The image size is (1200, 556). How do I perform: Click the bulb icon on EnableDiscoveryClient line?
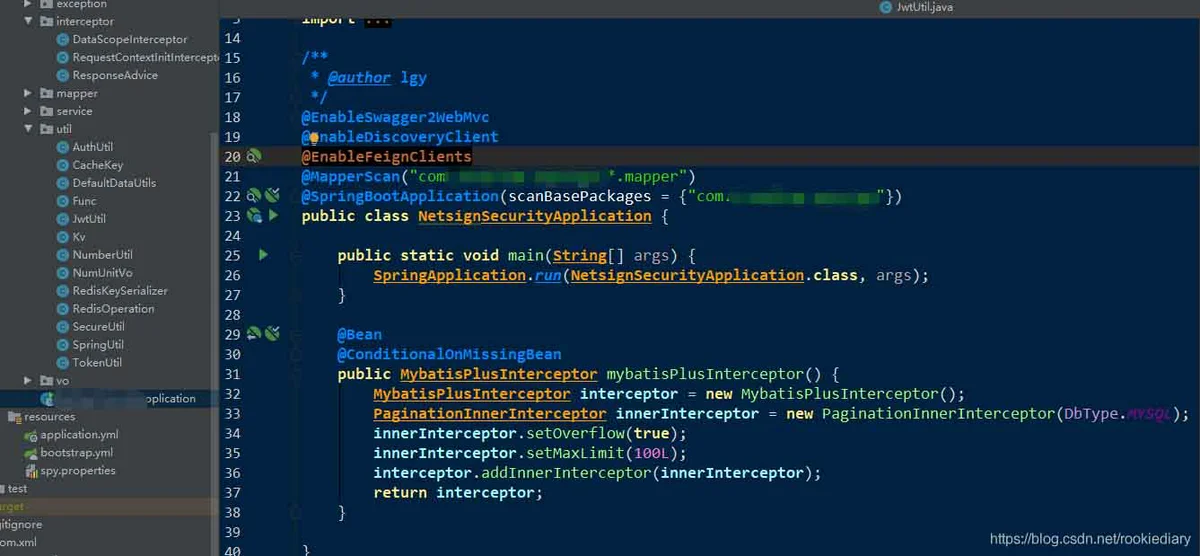313,137
